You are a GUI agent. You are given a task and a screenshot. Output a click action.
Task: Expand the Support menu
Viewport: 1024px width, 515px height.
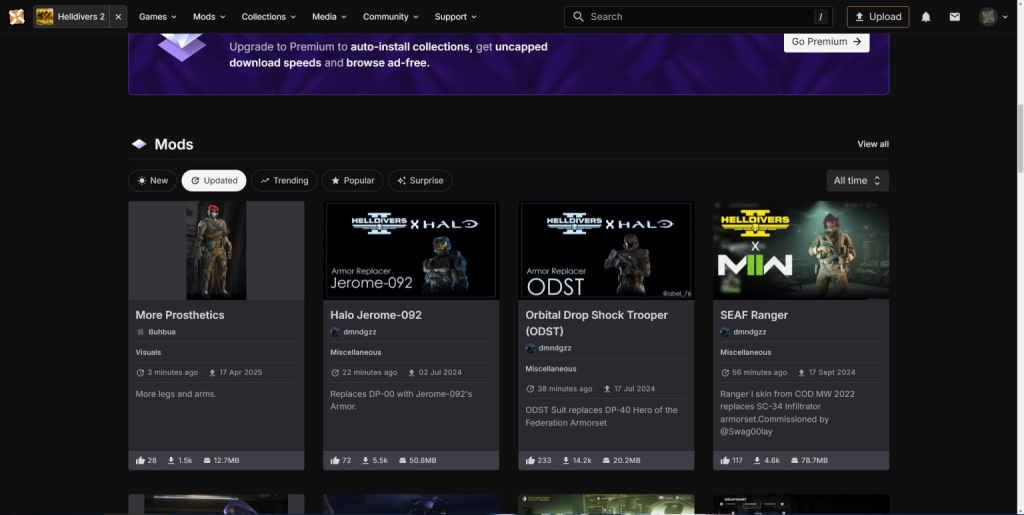coord(456,17)
